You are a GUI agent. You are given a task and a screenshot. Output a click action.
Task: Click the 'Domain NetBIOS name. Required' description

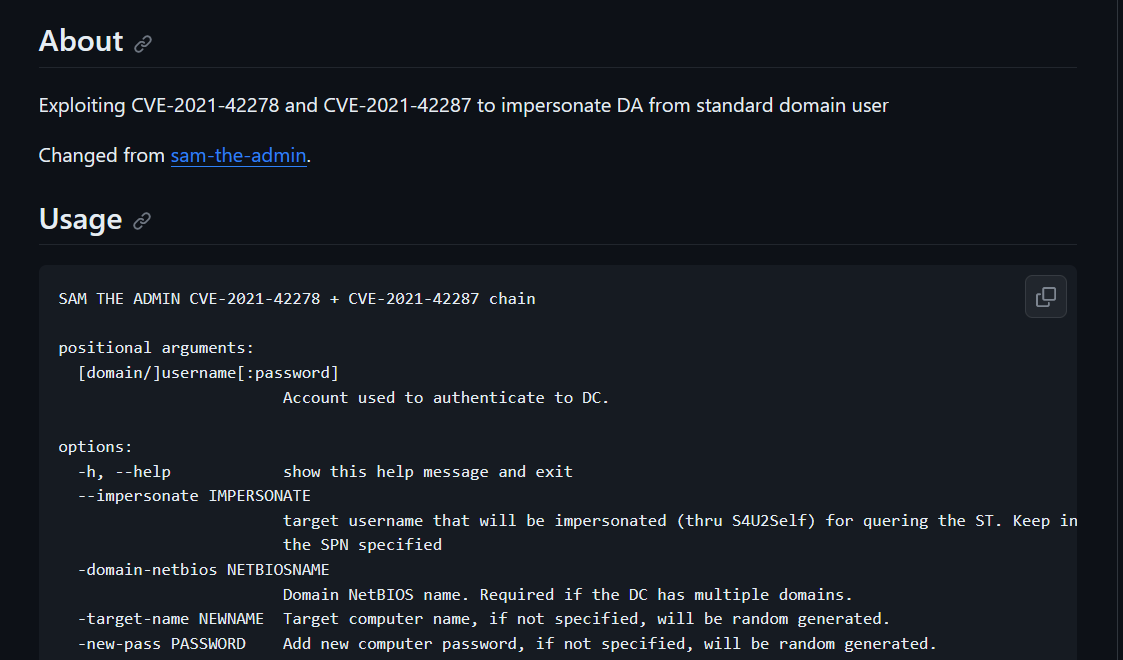click(x=567, y=595)
